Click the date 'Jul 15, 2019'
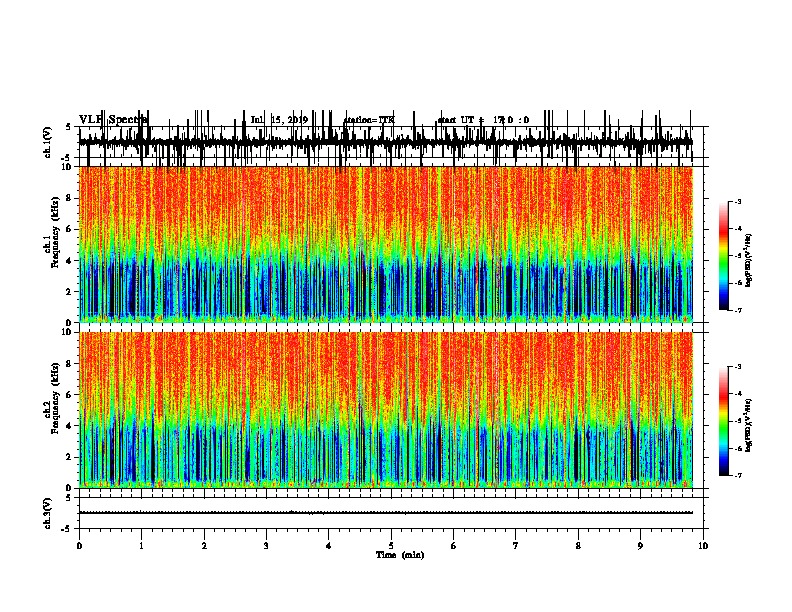Image resolution: width=792 pixels, height=612 pixels. click(279, 120)
